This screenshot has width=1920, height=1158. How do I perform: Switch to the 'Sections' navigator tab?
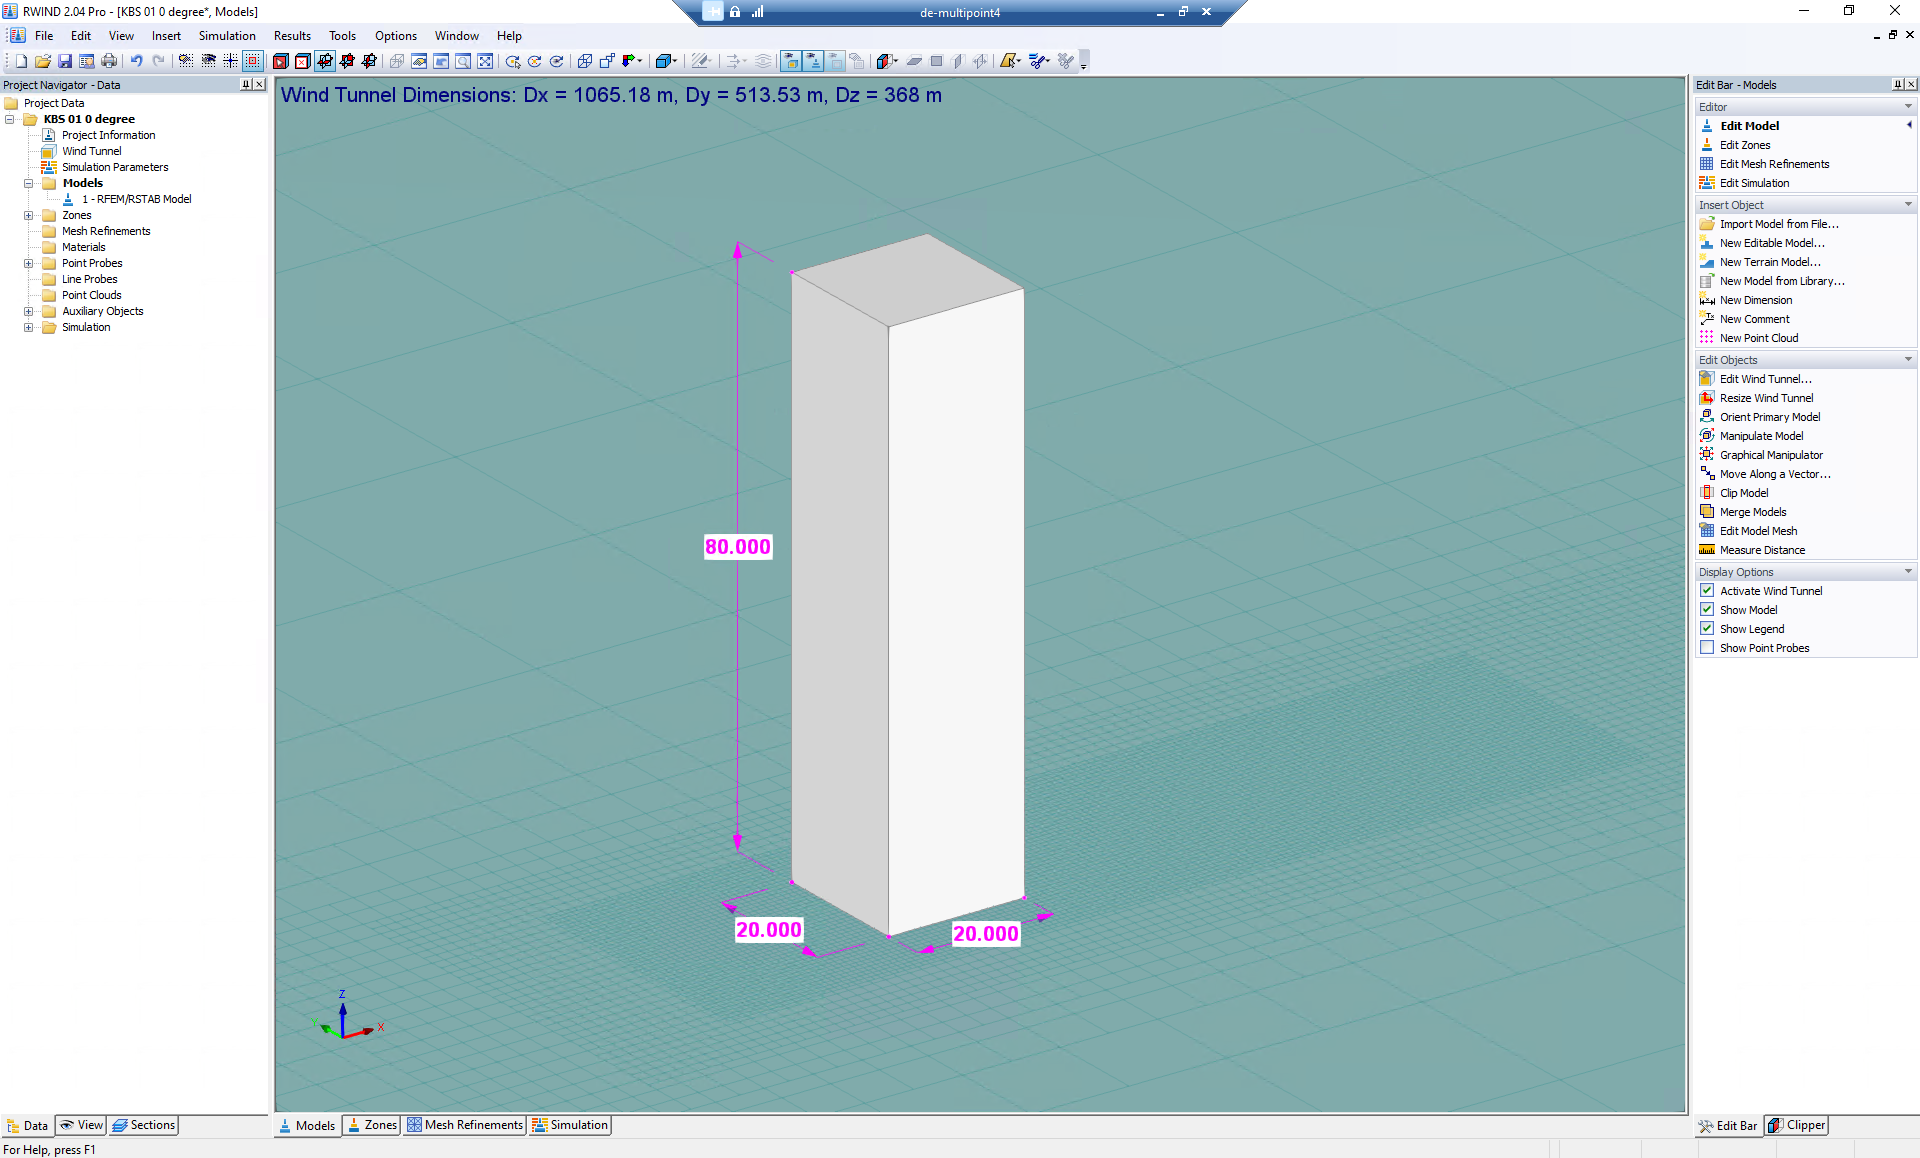[x=144, y=1125]
